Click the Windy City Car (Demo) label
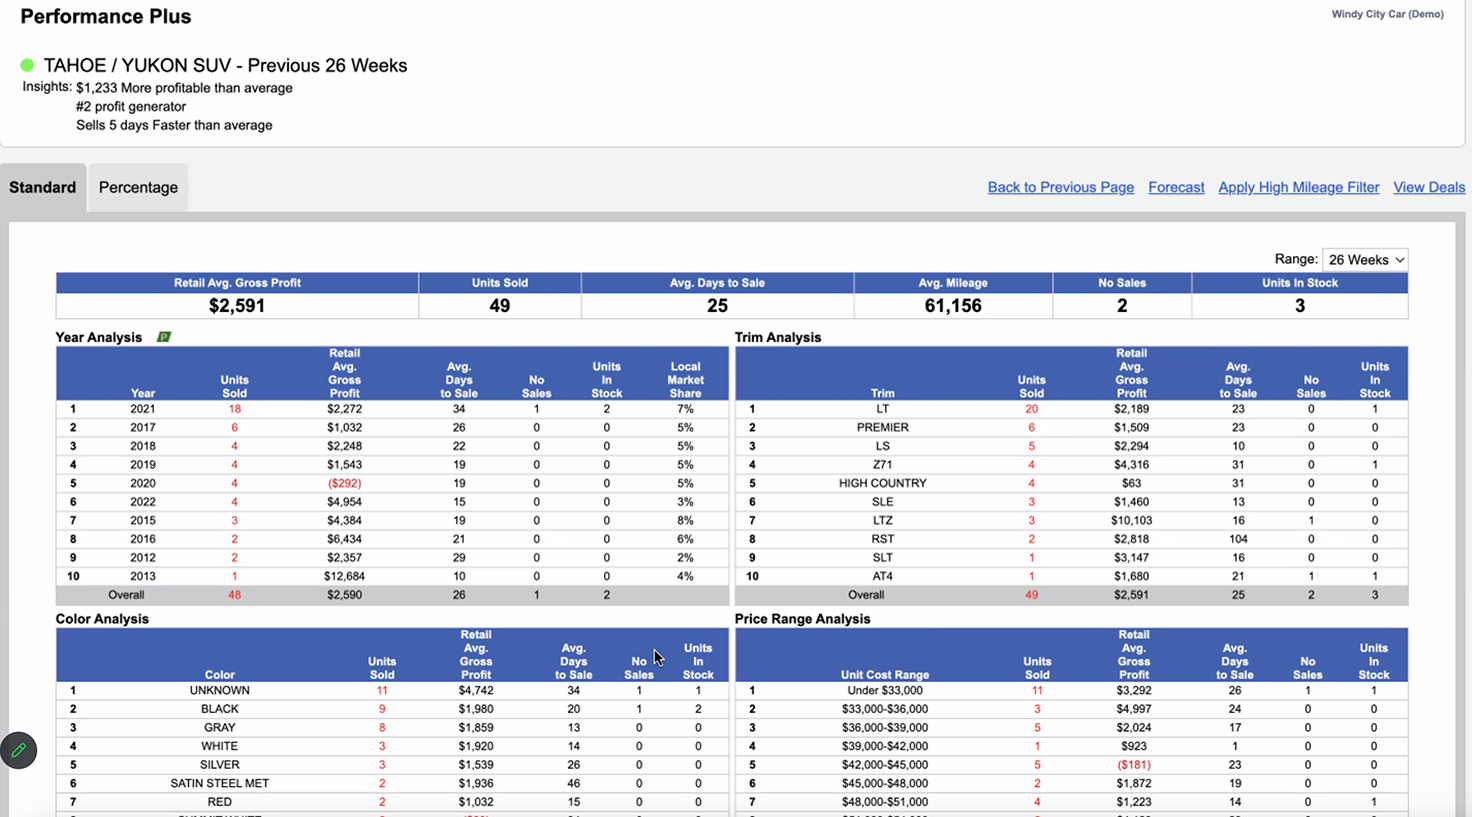 click(1387, 14)
